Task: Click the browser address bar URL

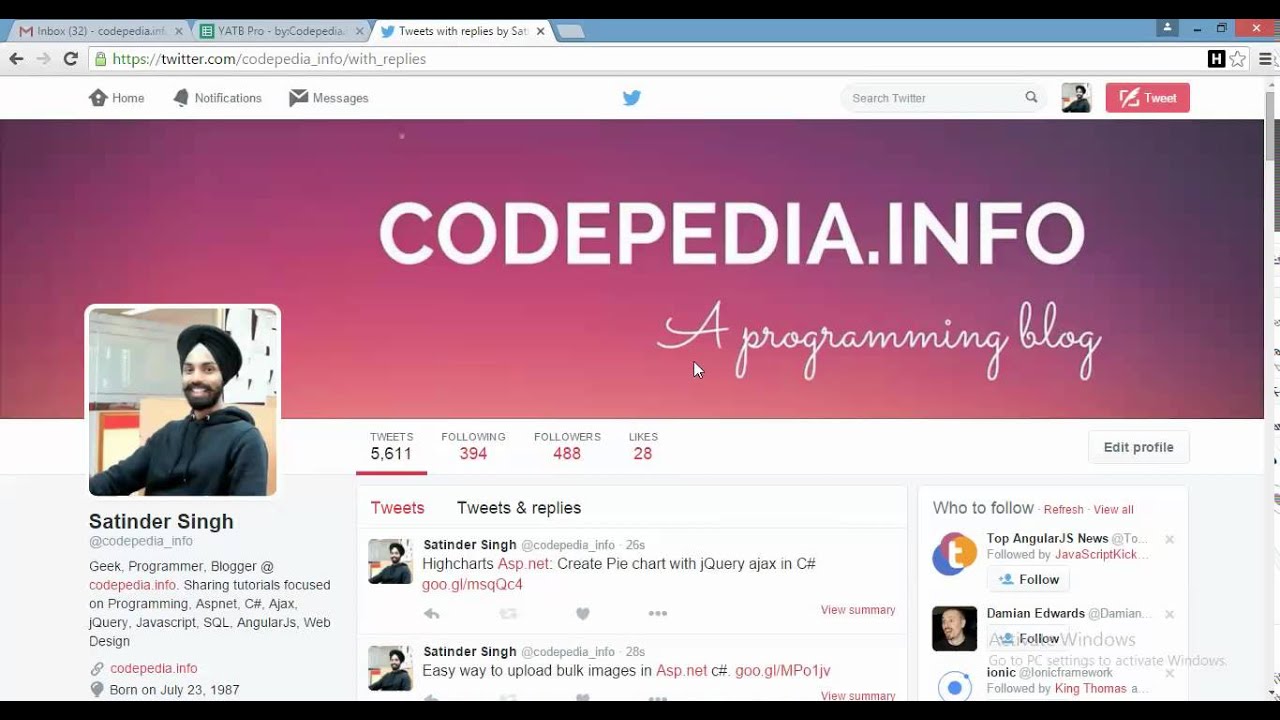Action: pos(269,59)
